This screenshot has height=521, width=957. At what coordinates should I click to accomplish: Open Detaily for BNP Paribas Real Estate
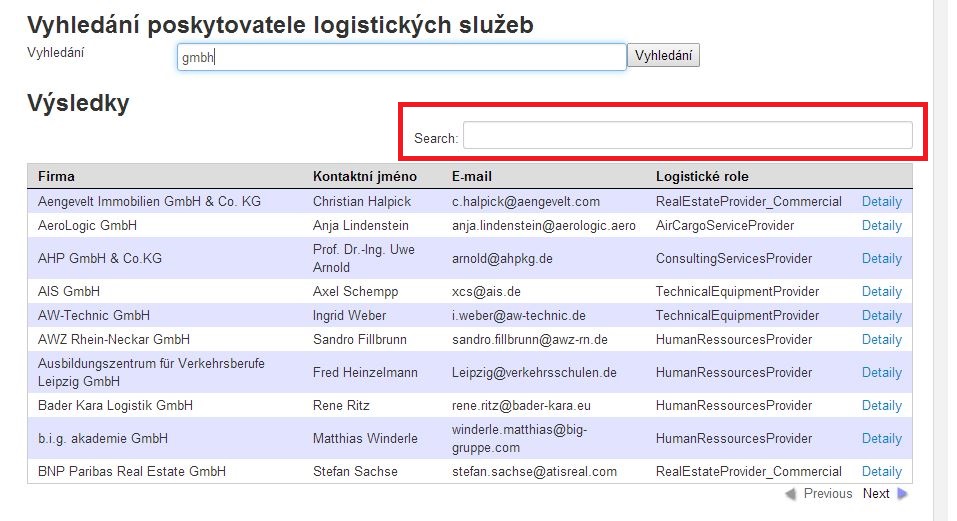881,471
